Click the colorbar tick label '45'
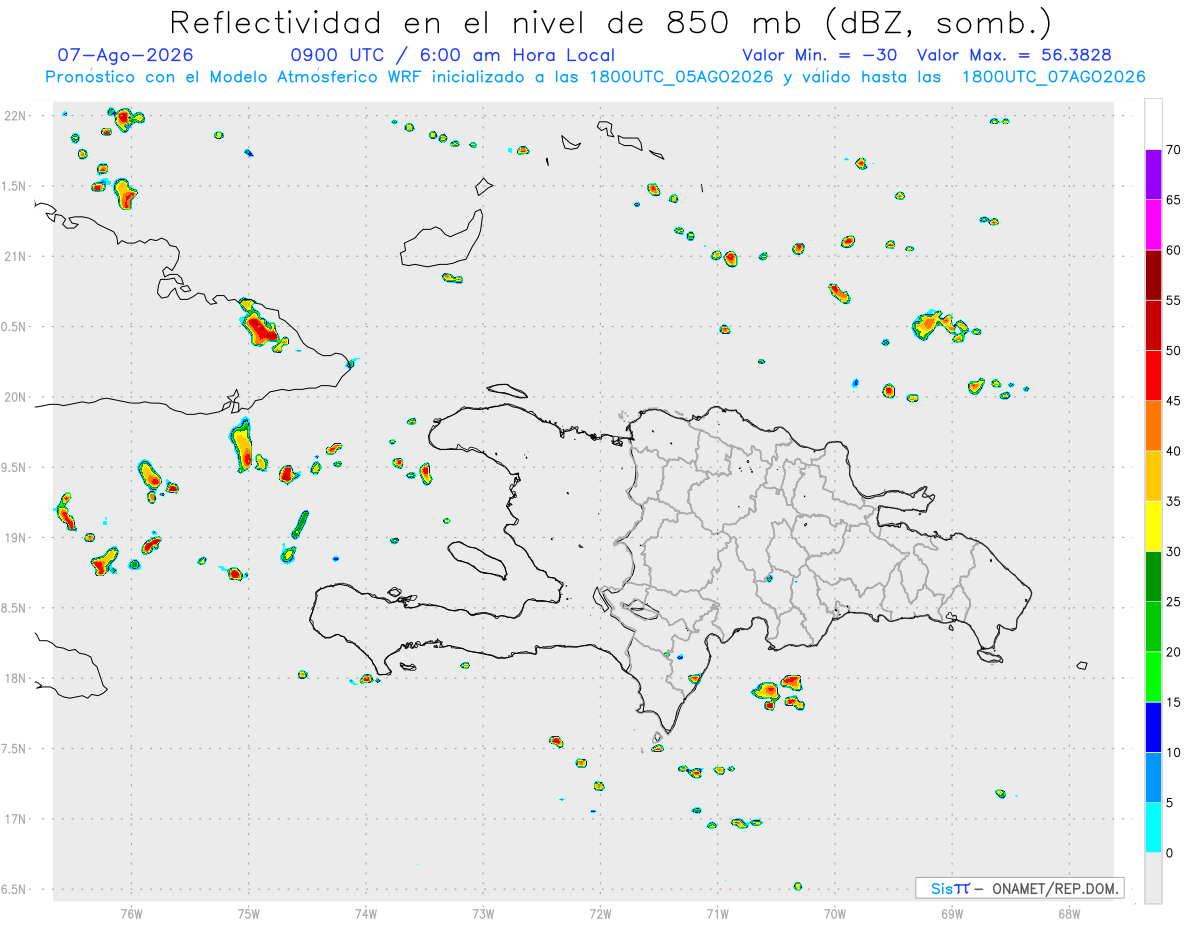The image size is (1200, 927). [x=1174, y=401]
